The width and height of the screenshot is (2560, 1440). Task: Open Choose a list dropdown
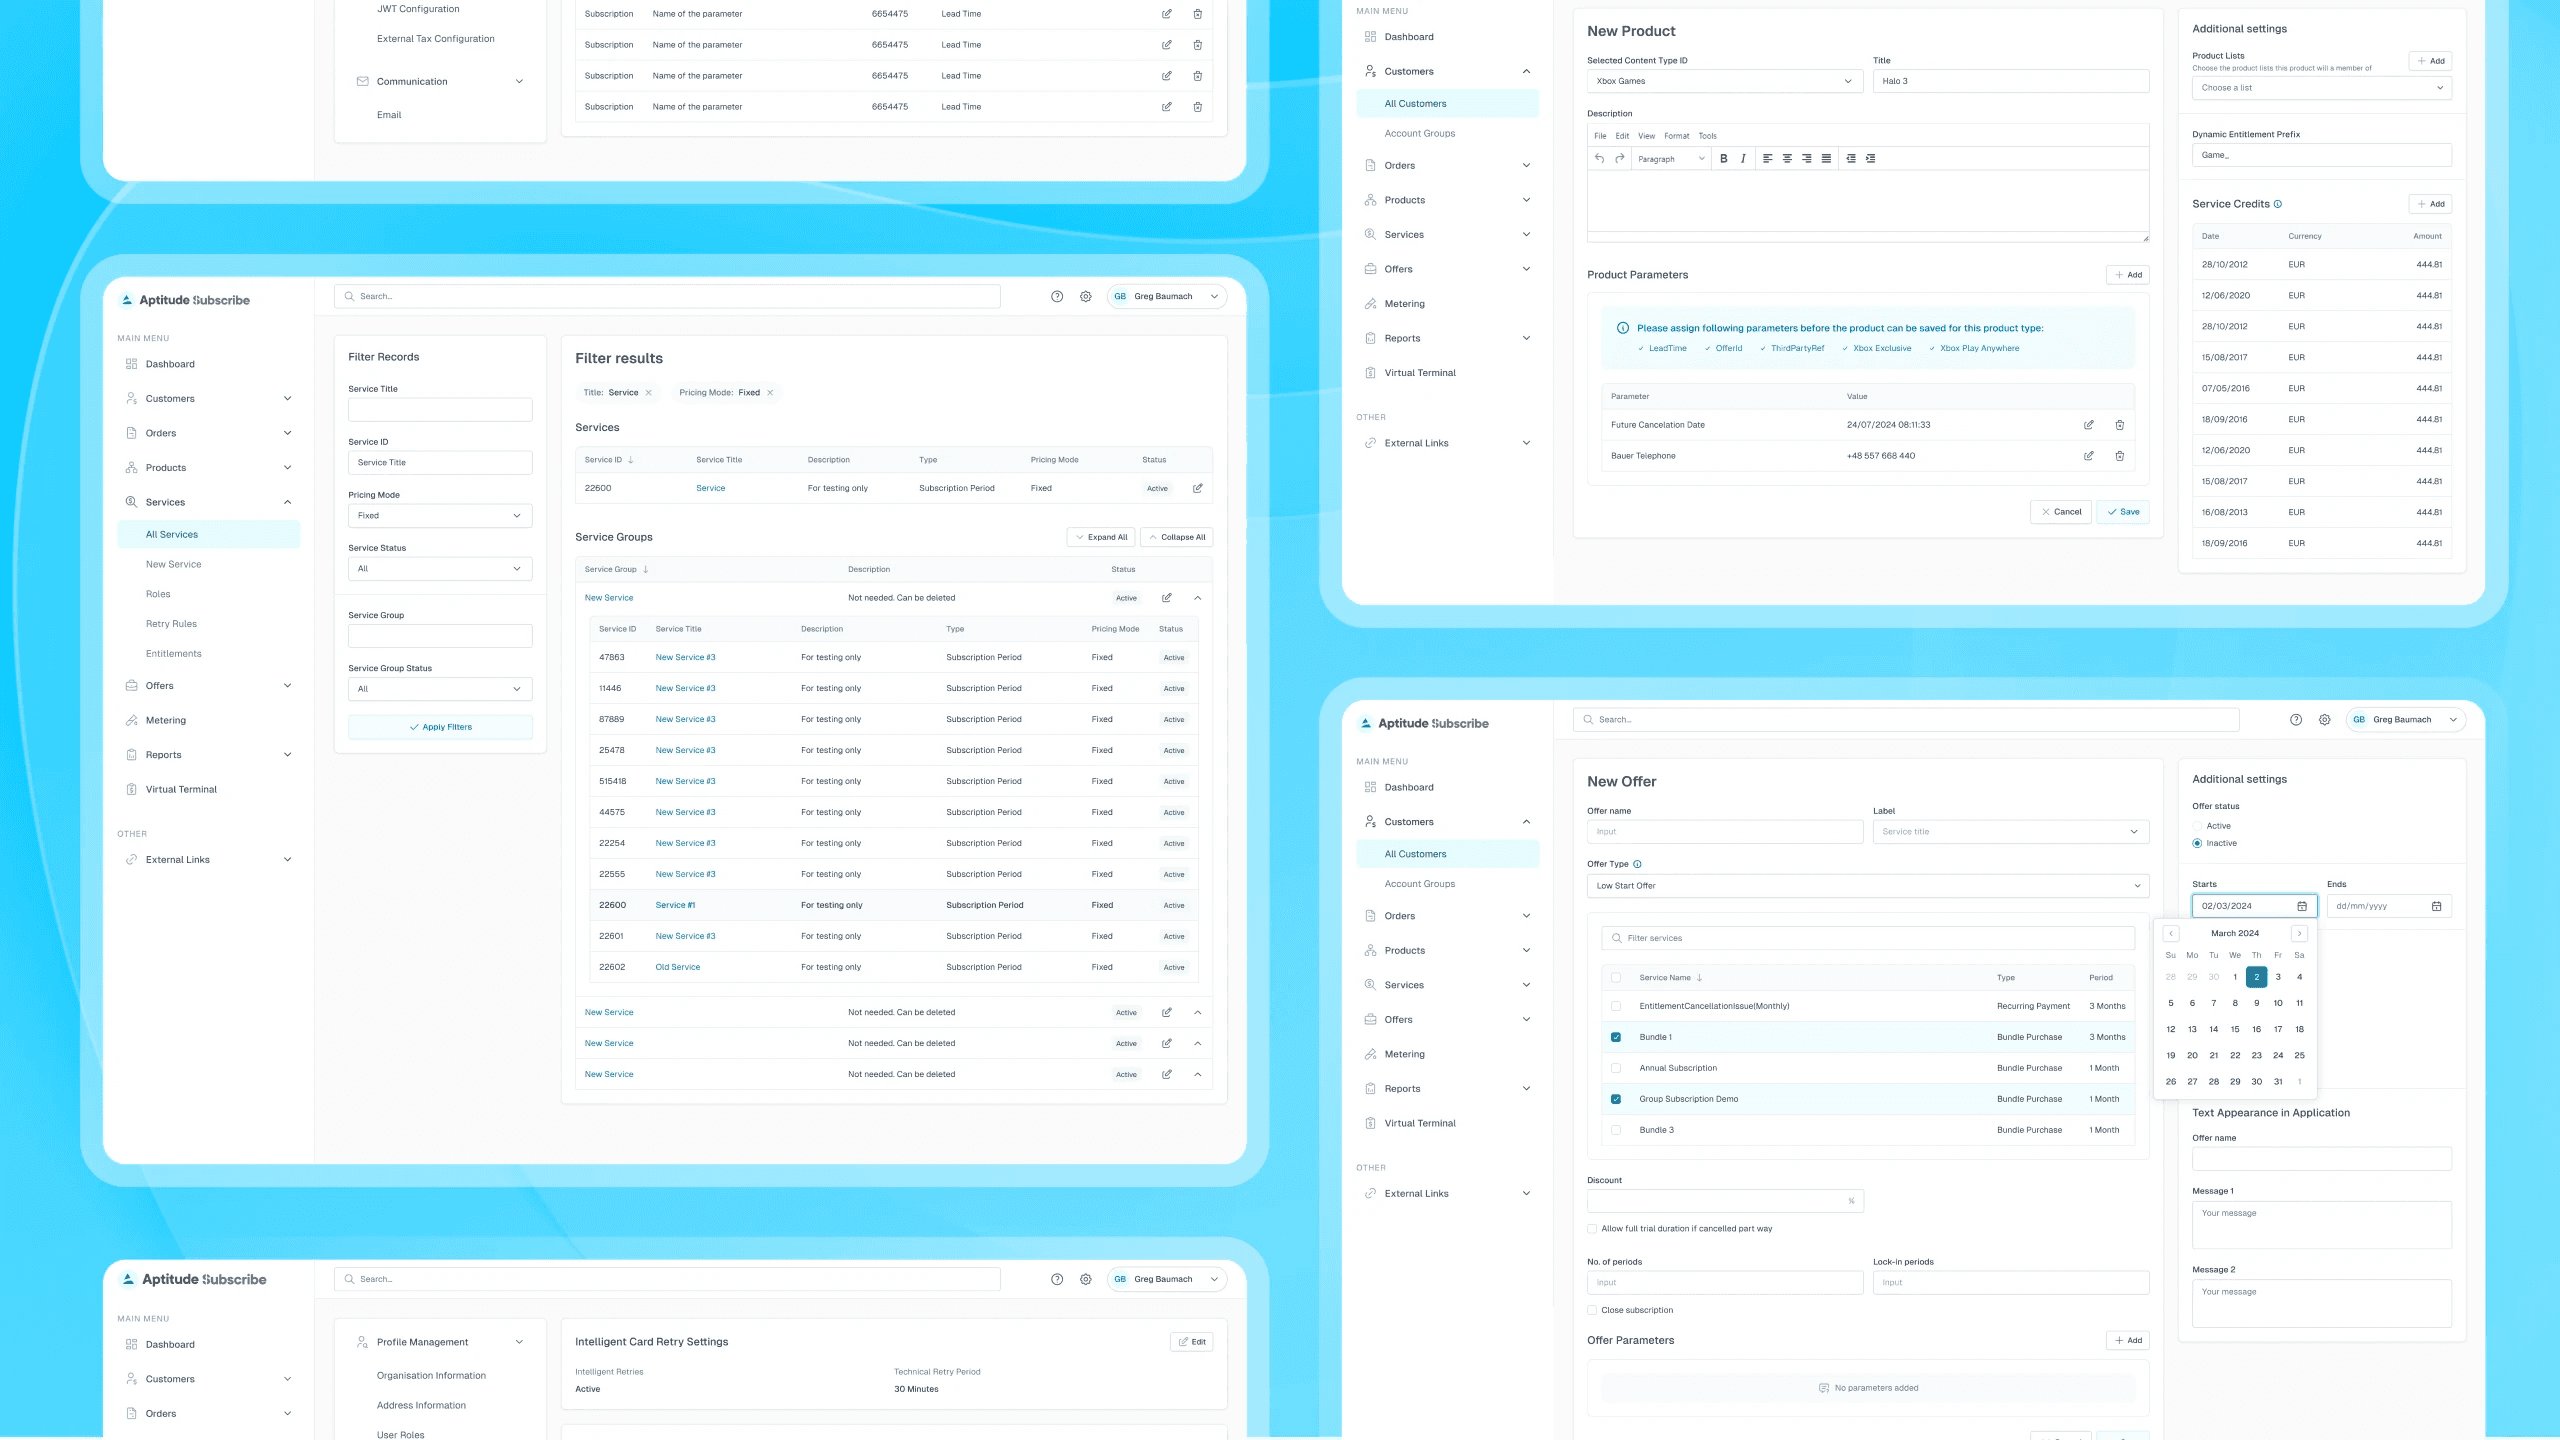[x=2321, y=88]
